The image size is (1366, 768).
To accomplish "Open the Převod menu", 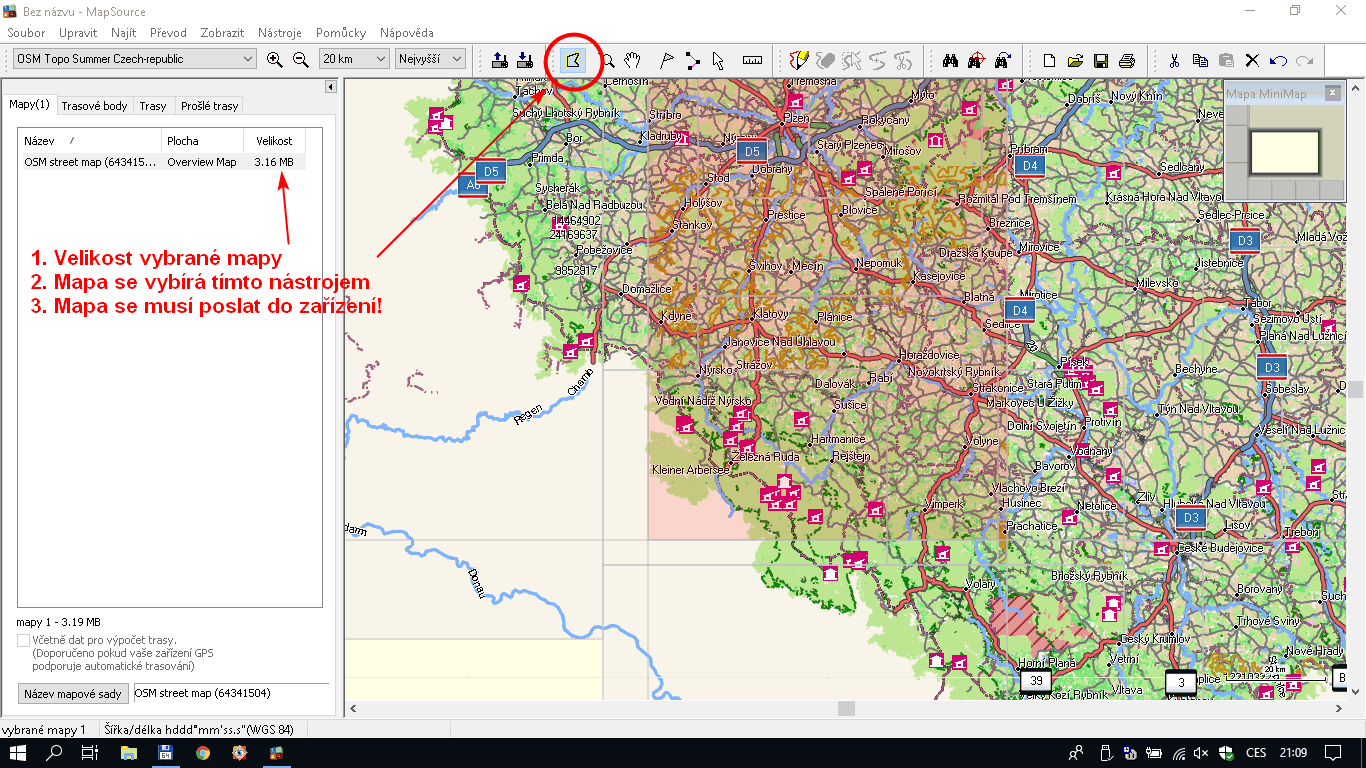I will [168, 33].
